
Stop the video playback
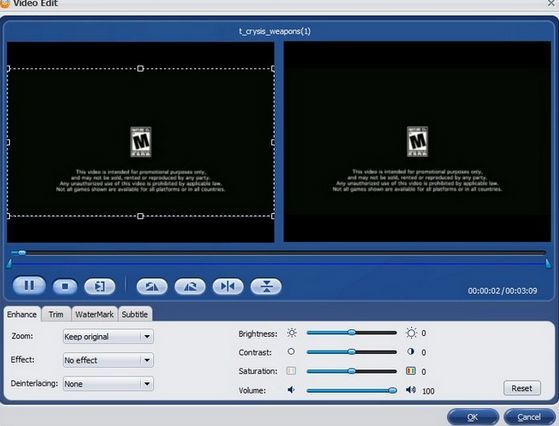click(x=65, y=286)
